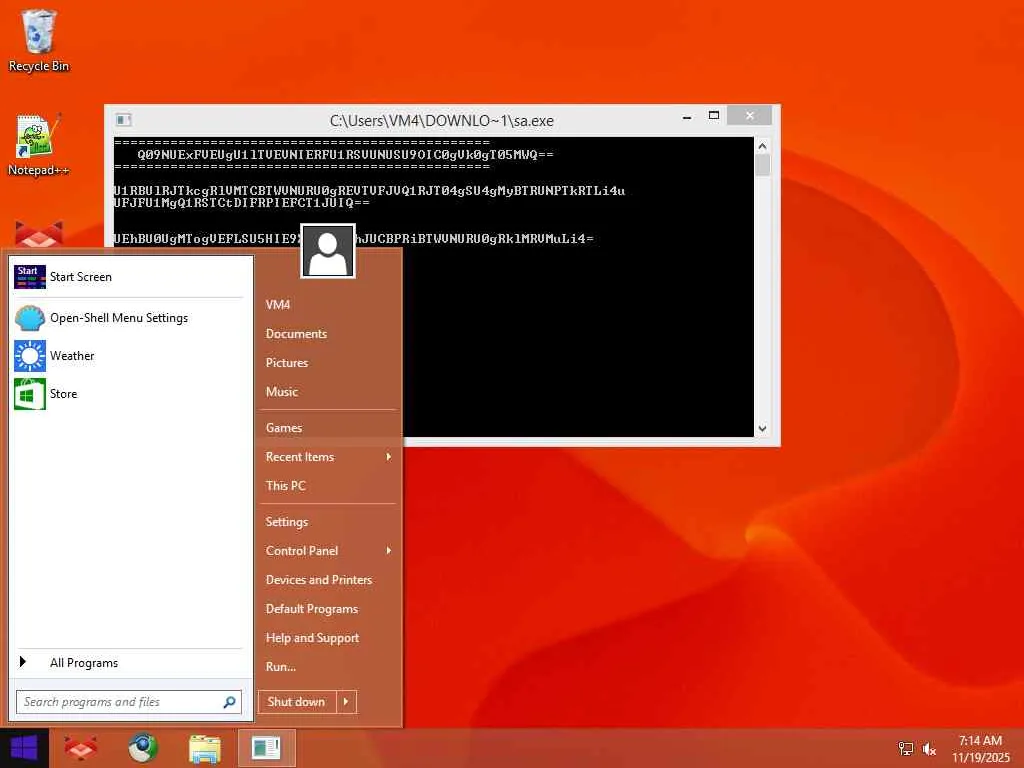This screenshot has width=1024, height=768.
Task: Open the Run... dialog
Action: click(328, 667)
